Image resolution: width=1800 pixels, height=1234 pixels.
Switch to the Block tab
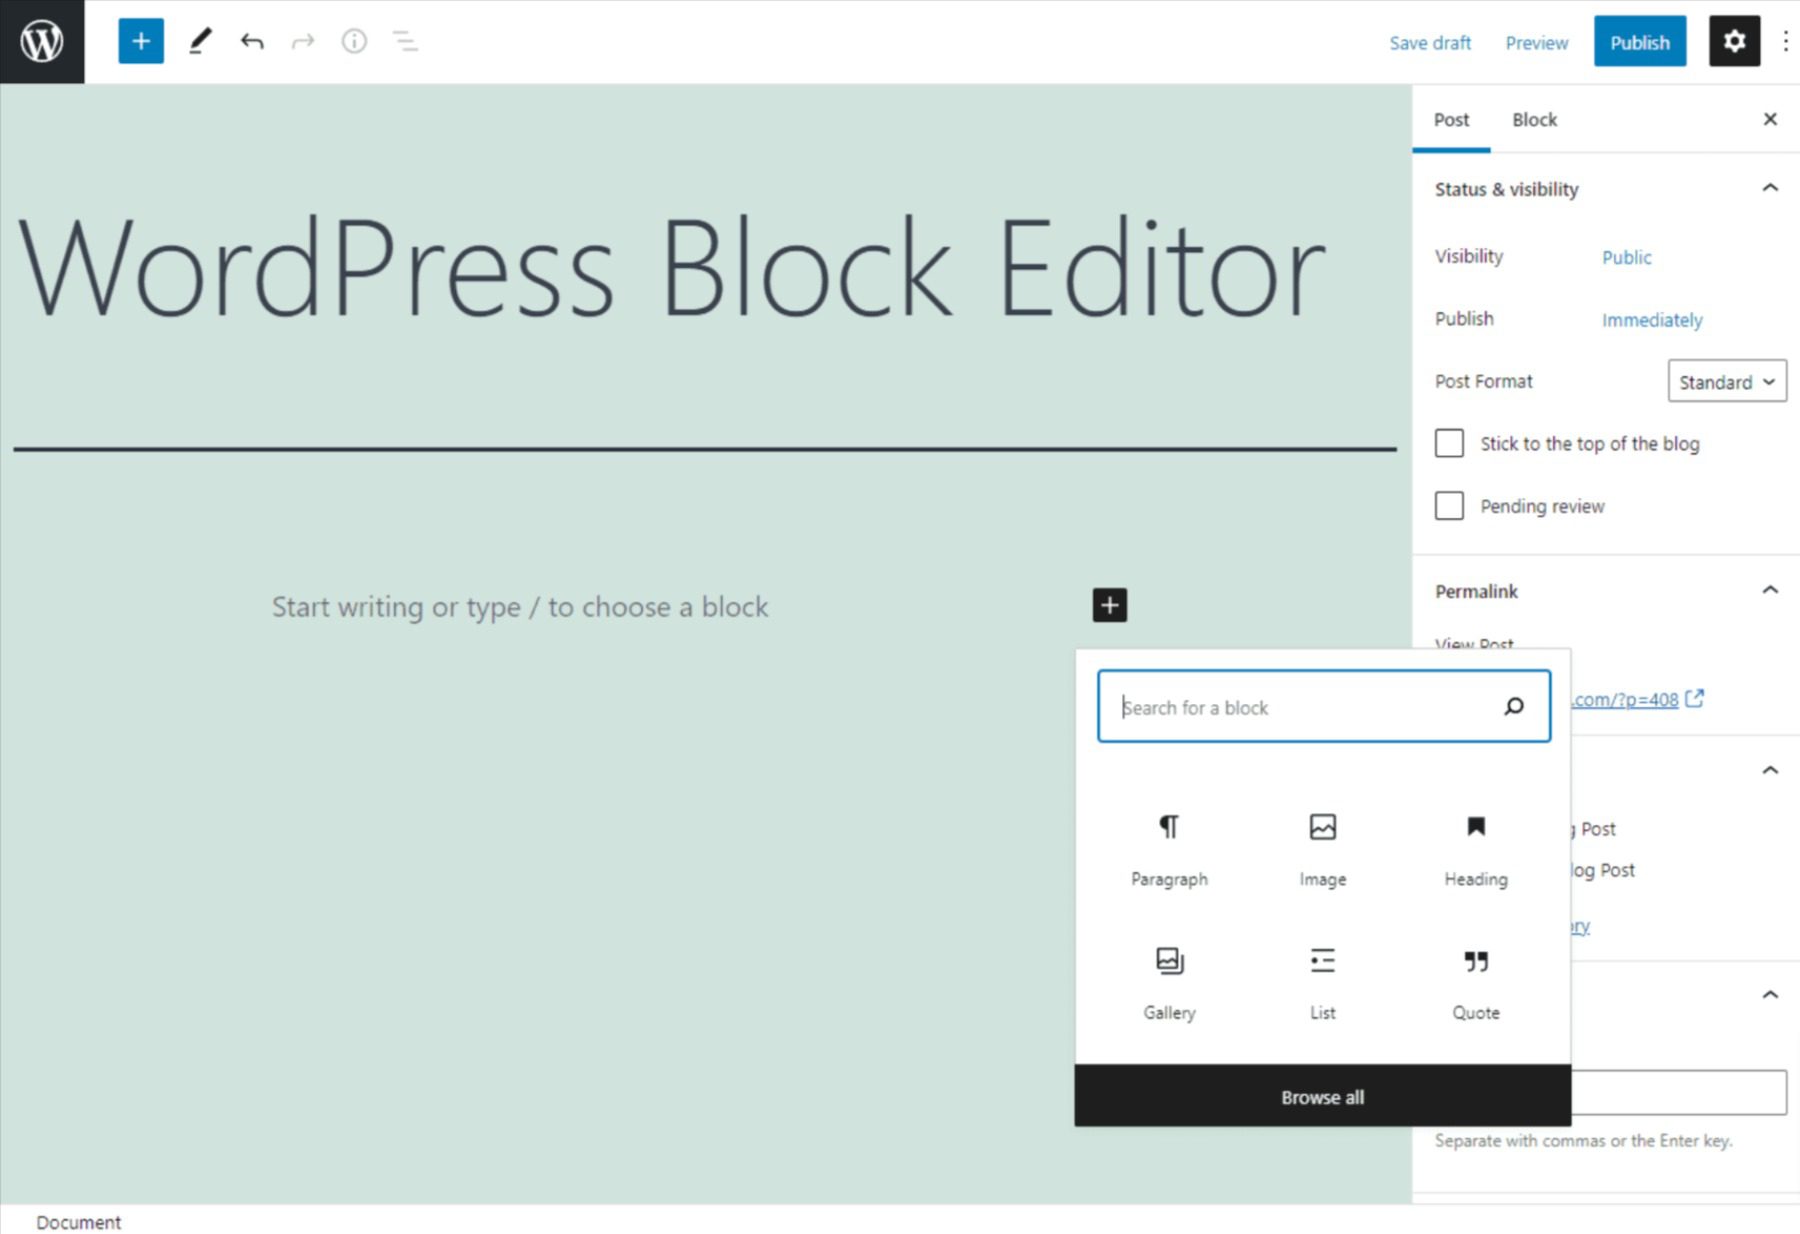[1533, 119]
